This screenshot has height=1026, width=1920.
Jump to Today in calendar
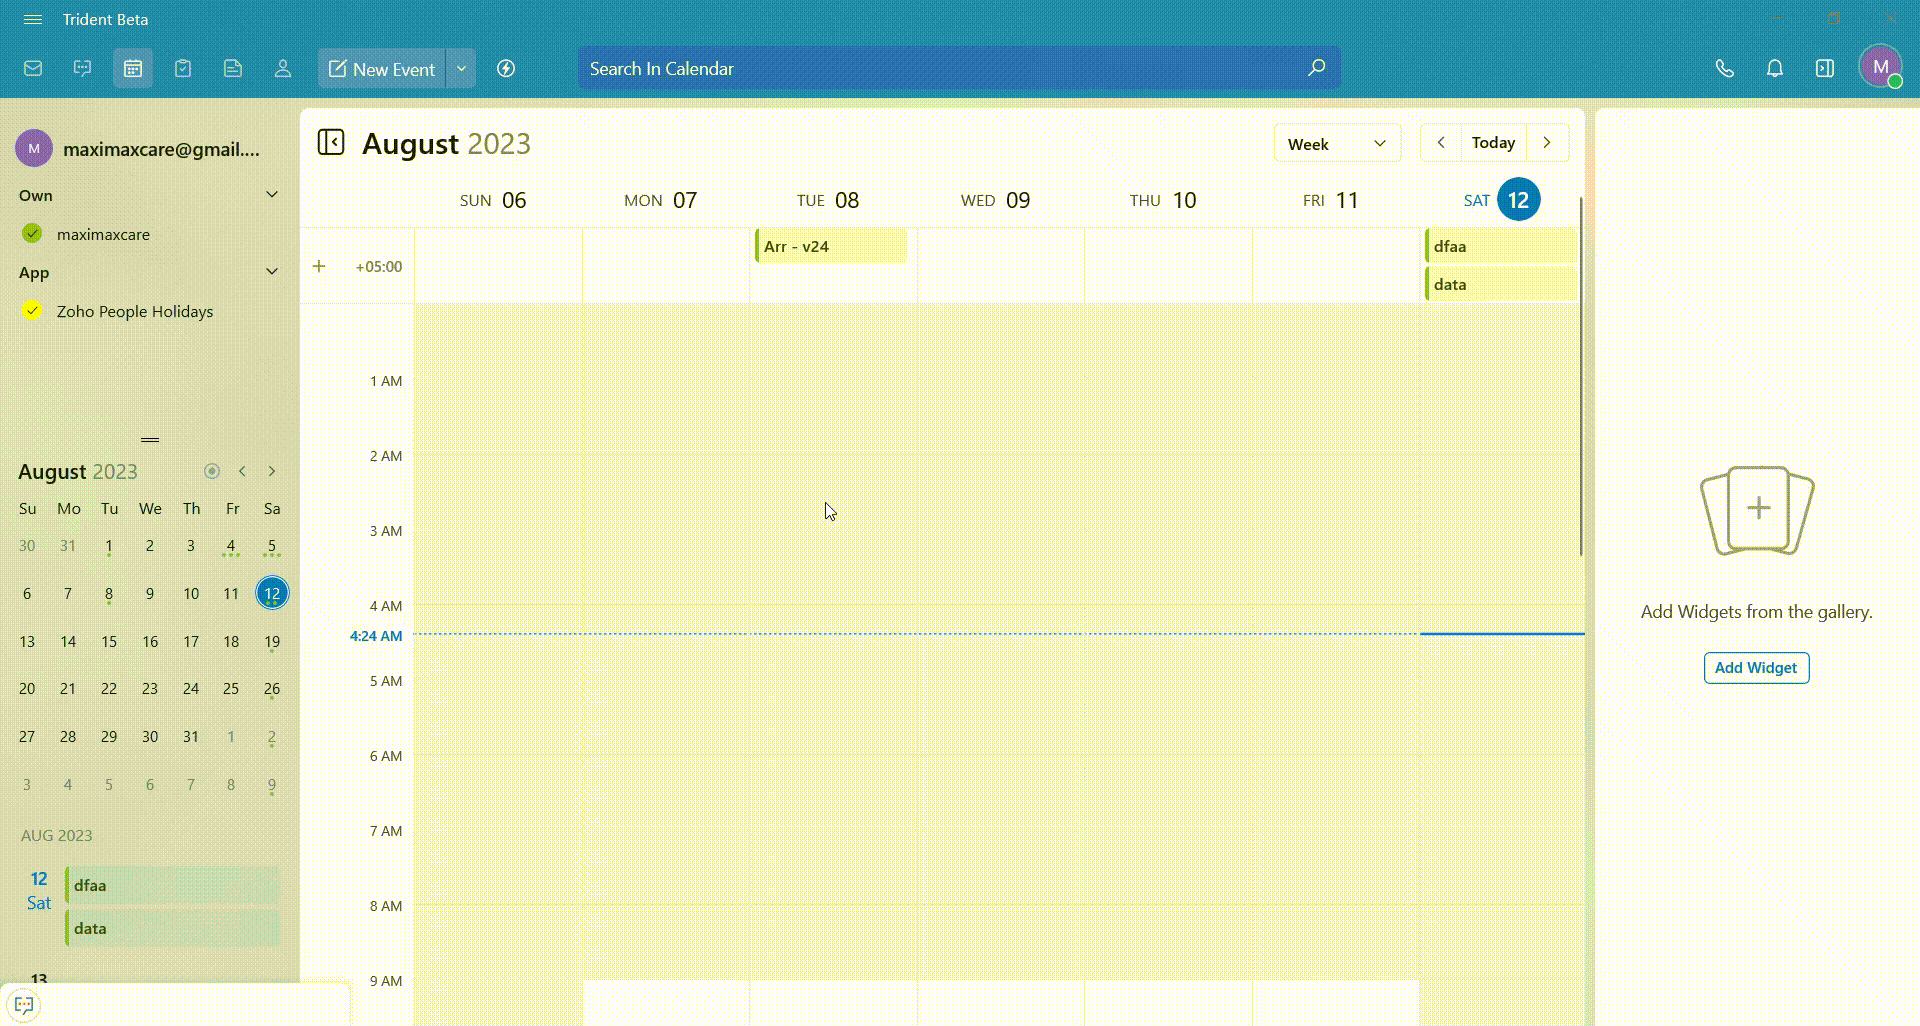(1492, 143)
